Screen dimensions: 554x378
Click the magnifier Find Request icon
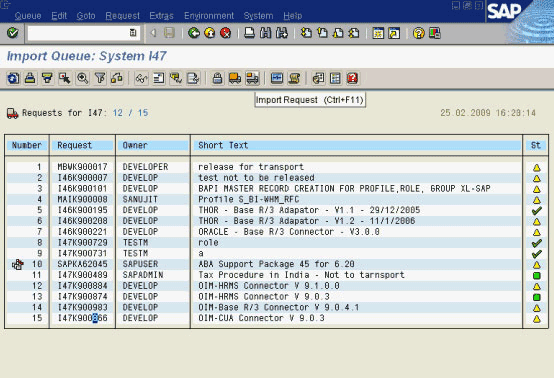[82, 78]
